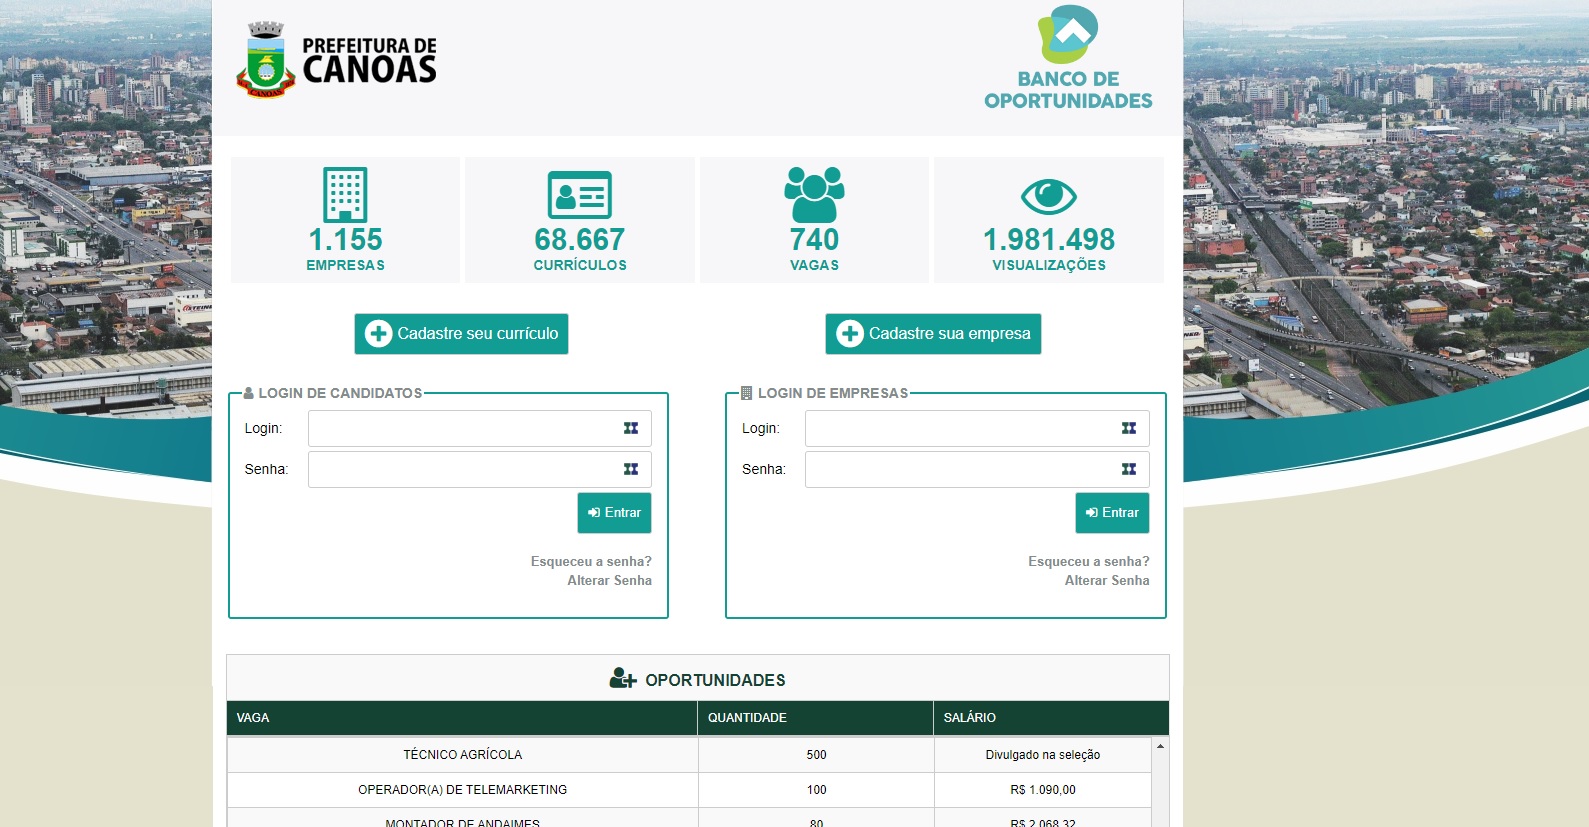Screen dimensions: 1589x827
Task: Click the building icon beside Login de Empresas
Action: [x=746, y=393]
